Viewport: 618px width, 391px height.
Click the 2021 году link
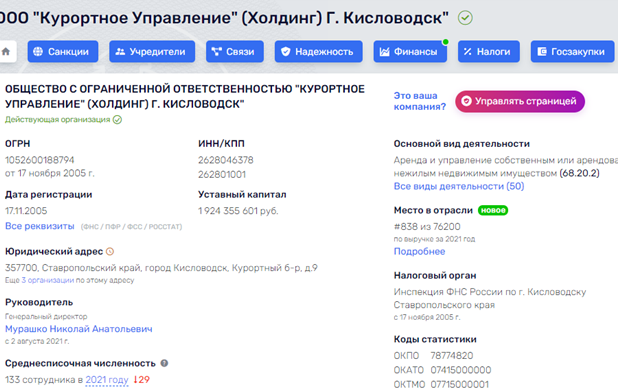pos(107,380)
